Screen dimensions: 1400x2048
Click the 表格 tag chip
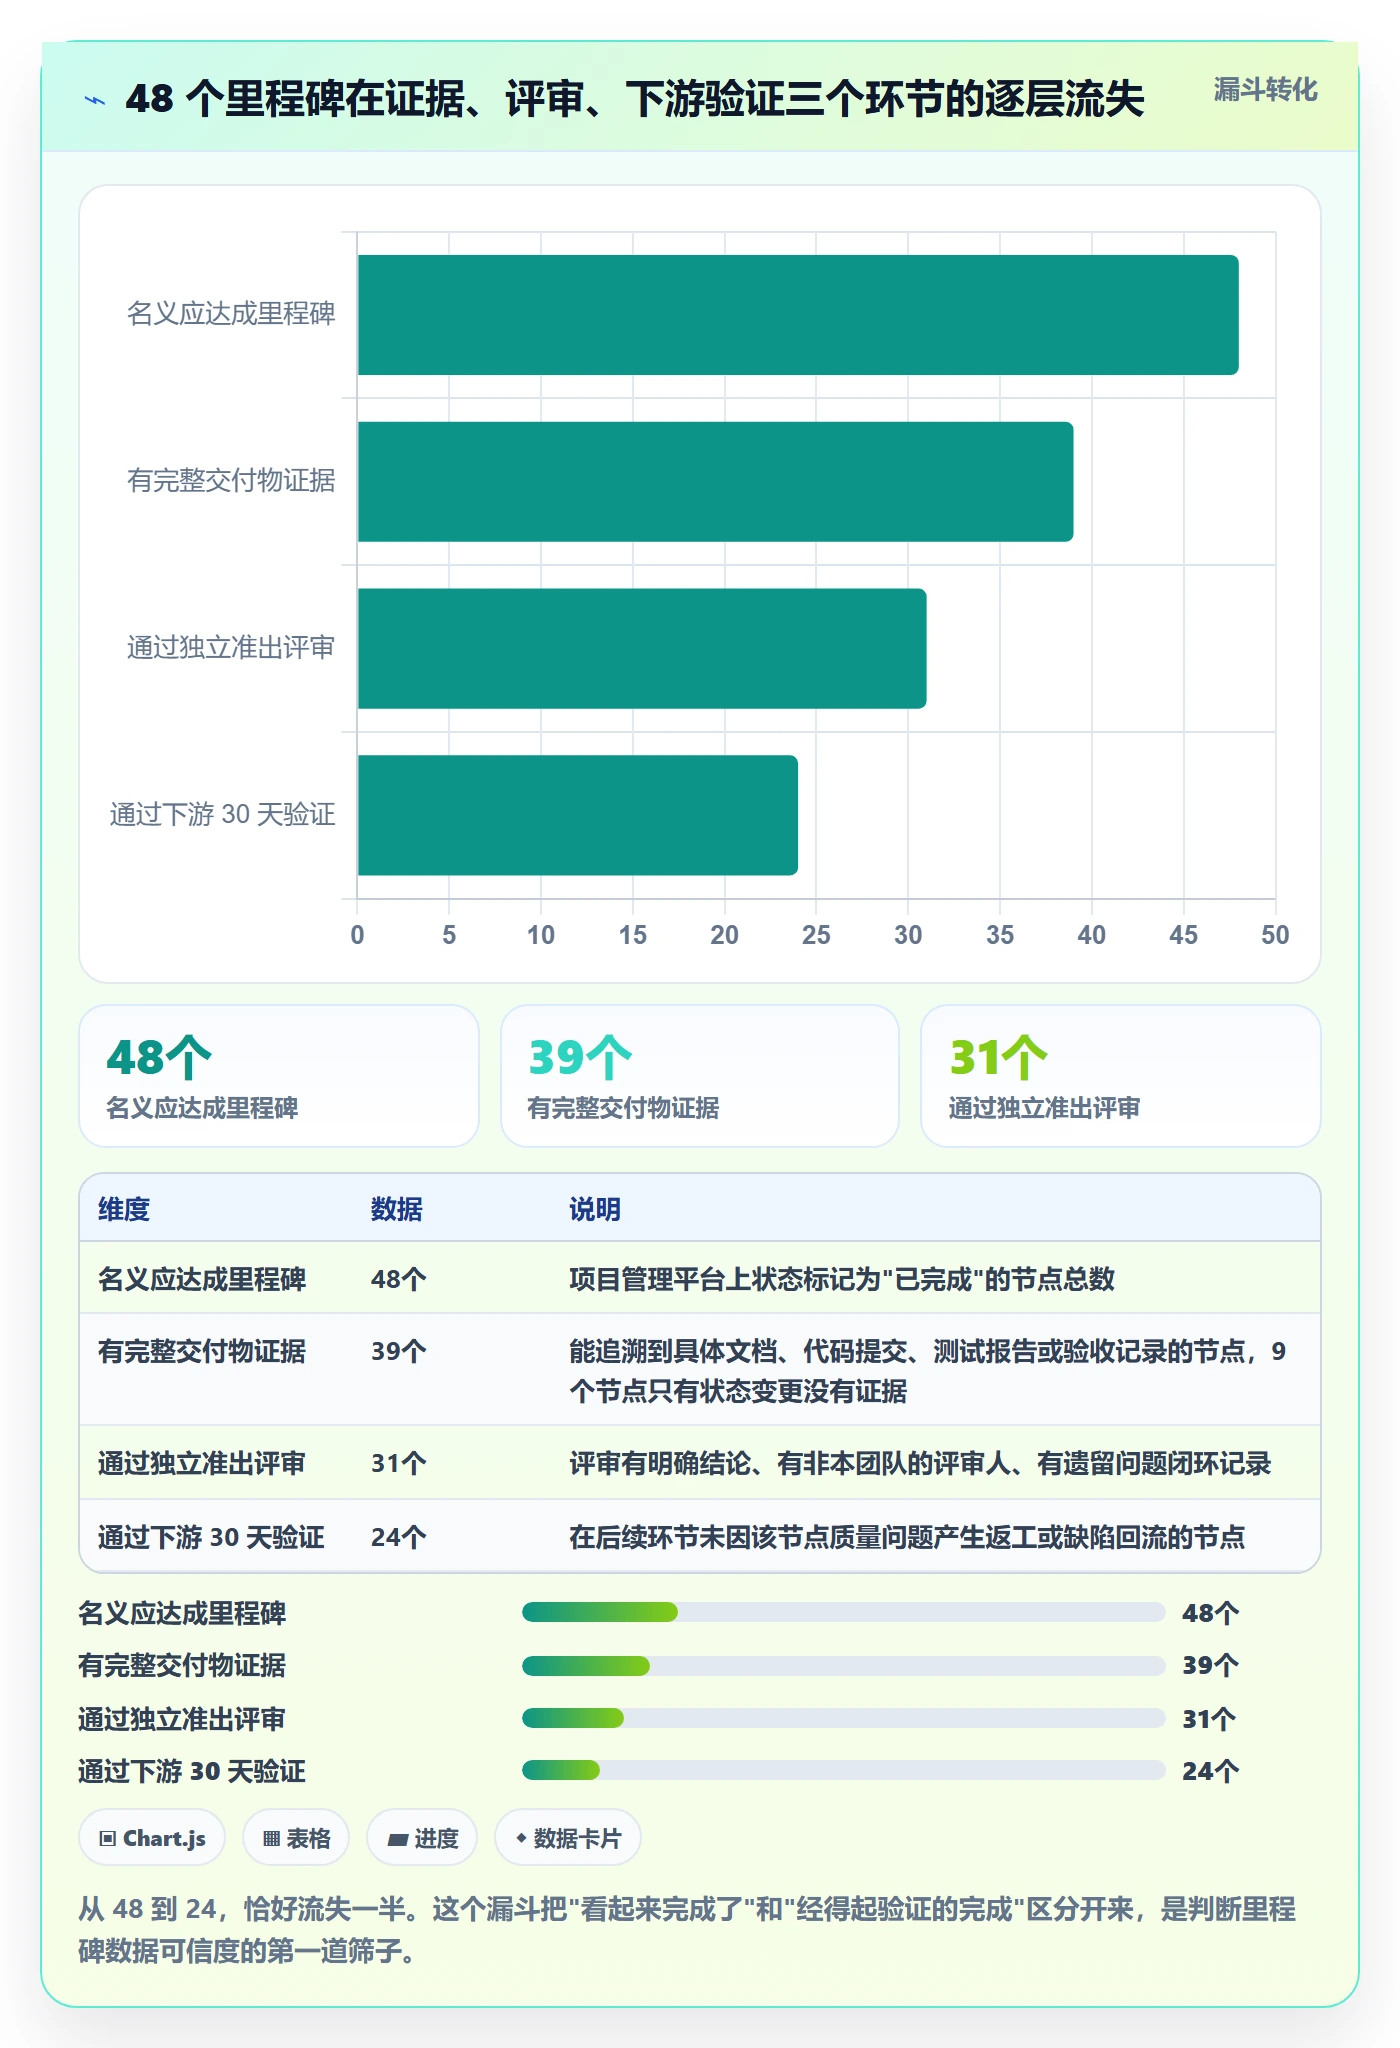click(296, 1838)
